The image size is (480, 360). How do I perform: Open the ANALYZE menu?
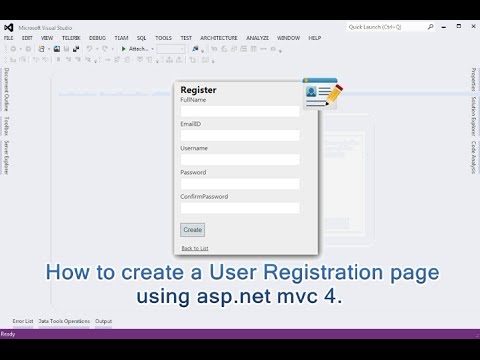pyautogui.click(x=257, y=38)
